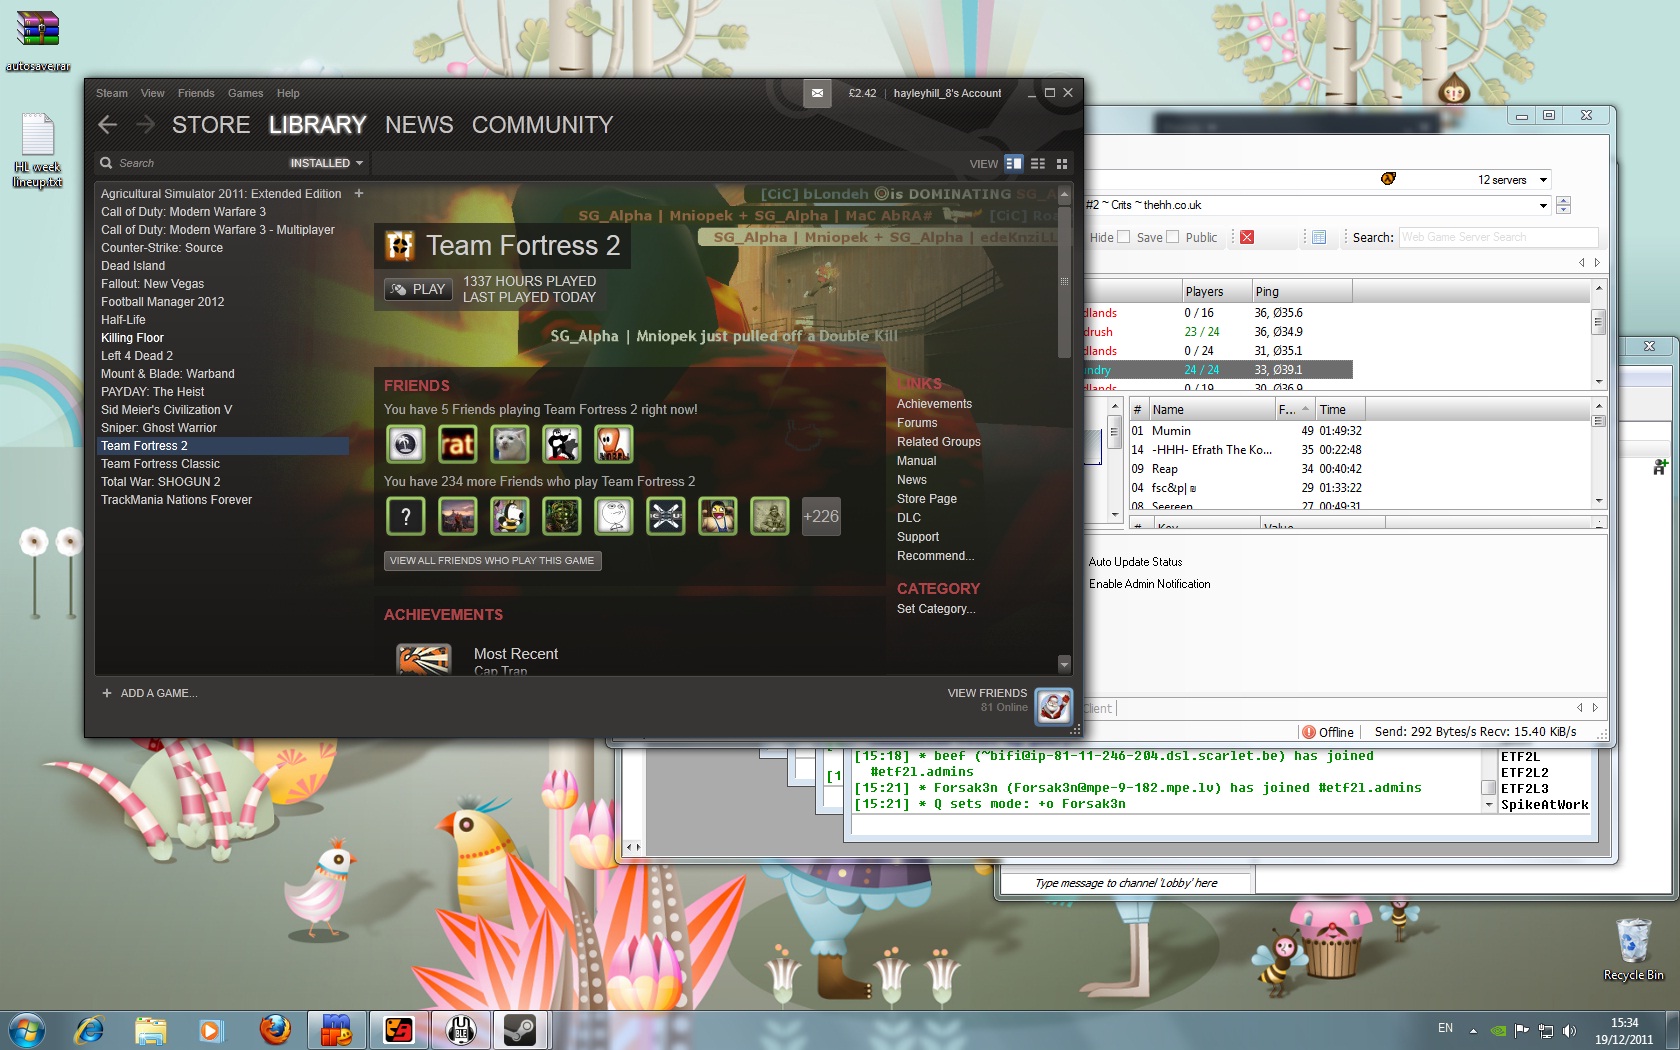Image resolution: width=1680 pixels, height=1050 pixels.
Task: Expand the Crits thehh.co.uk server dropdown
Action: tap(1543, 205)
